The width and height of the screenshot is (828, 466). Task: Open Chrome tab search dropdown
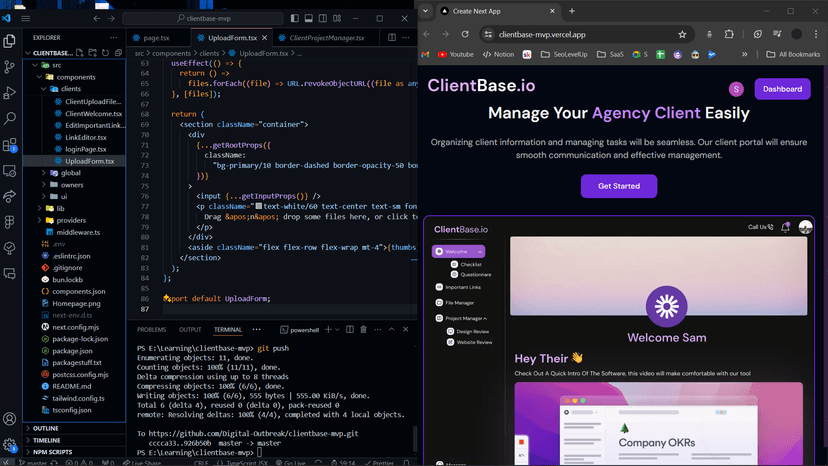pos(425,11)
